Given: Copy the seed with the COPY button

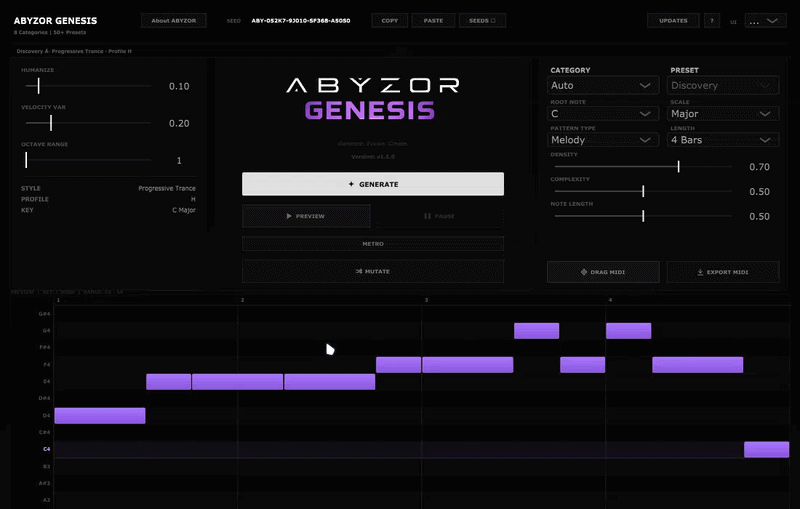Looking at the screenshot, I should coord(390,20).
